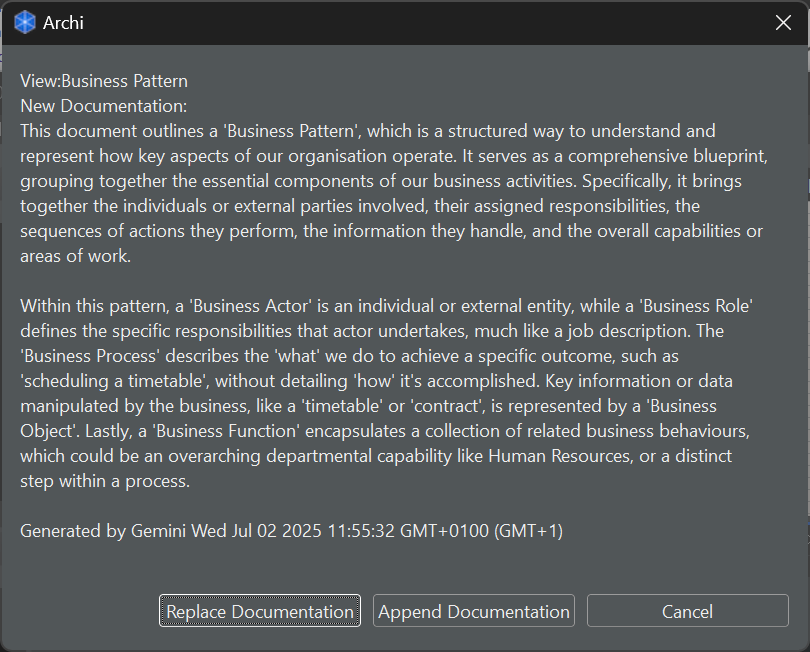Click Replace Documentation button

(260, 611)
